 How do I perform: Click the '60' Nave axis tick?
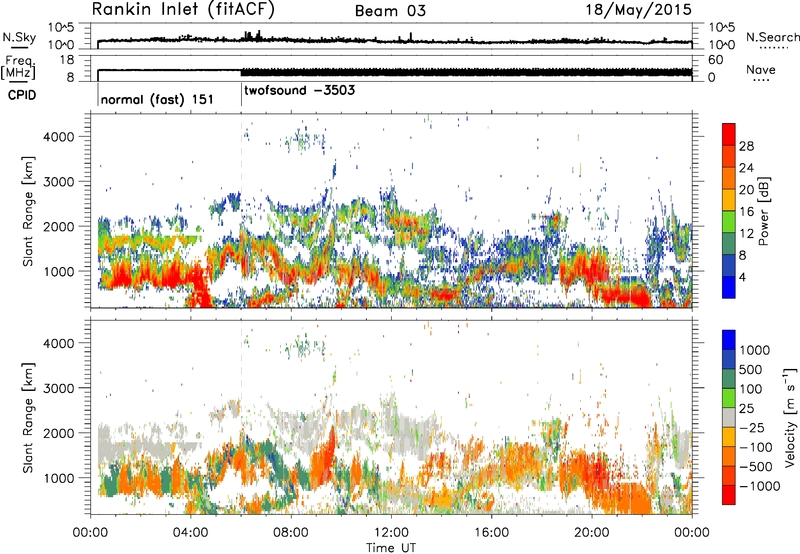point(715,60)
